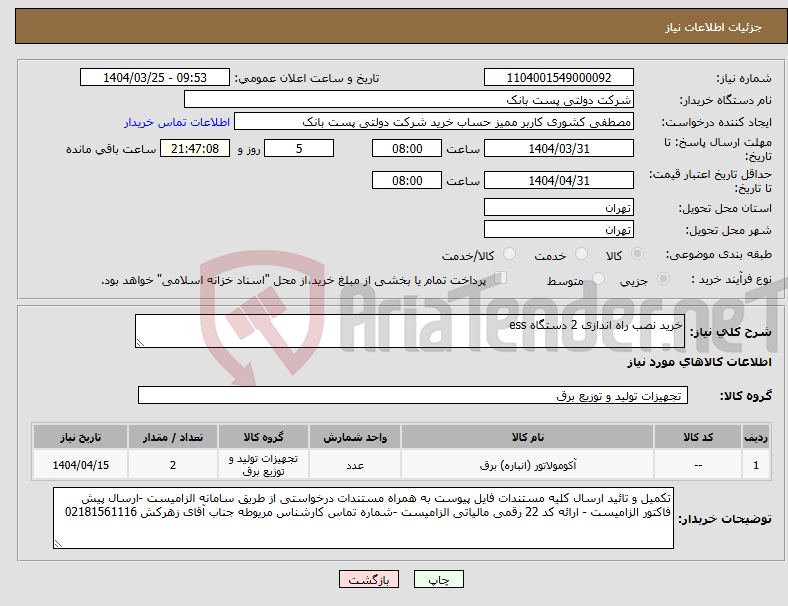788x606 pixels.
Task: Click the need date cell 1404/04/15
Action: (80, 465)
